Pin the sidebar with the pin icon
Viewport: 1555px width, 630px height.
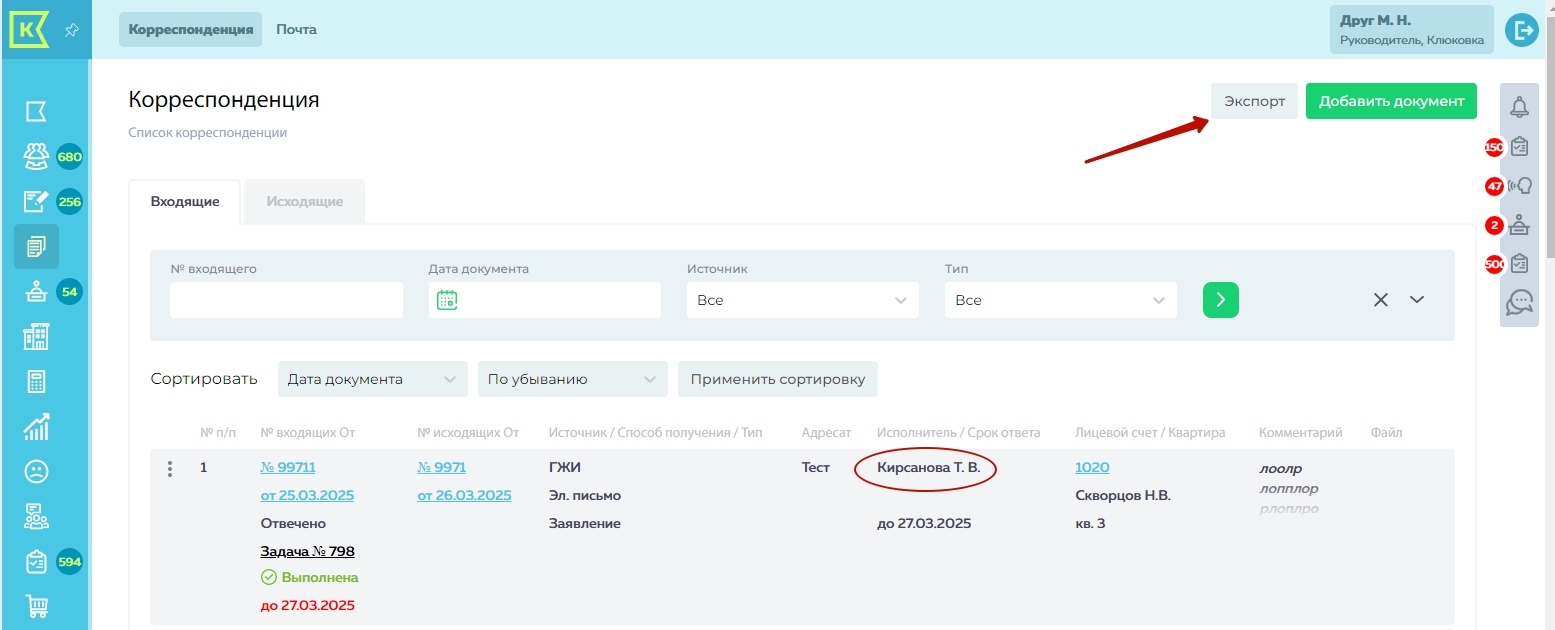(x=71, y=30)
